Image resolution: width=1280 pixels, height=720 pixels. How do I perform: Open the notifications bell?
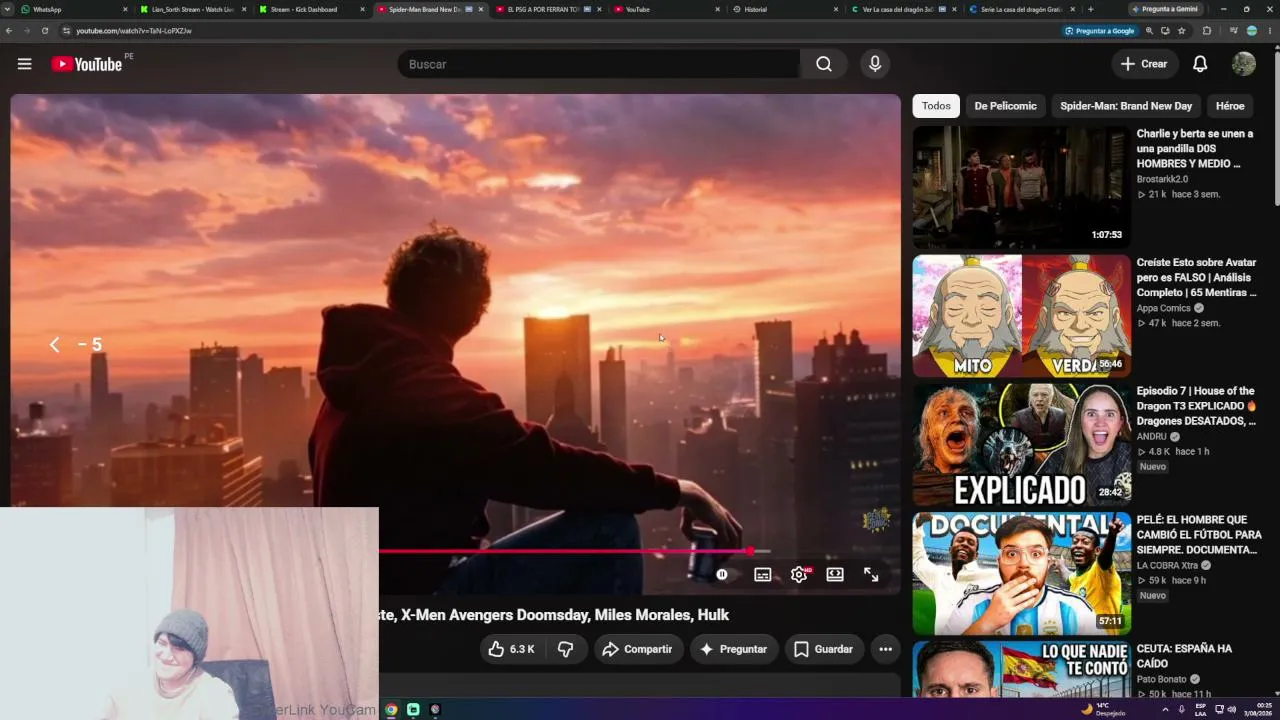(x=1200, y=64)
